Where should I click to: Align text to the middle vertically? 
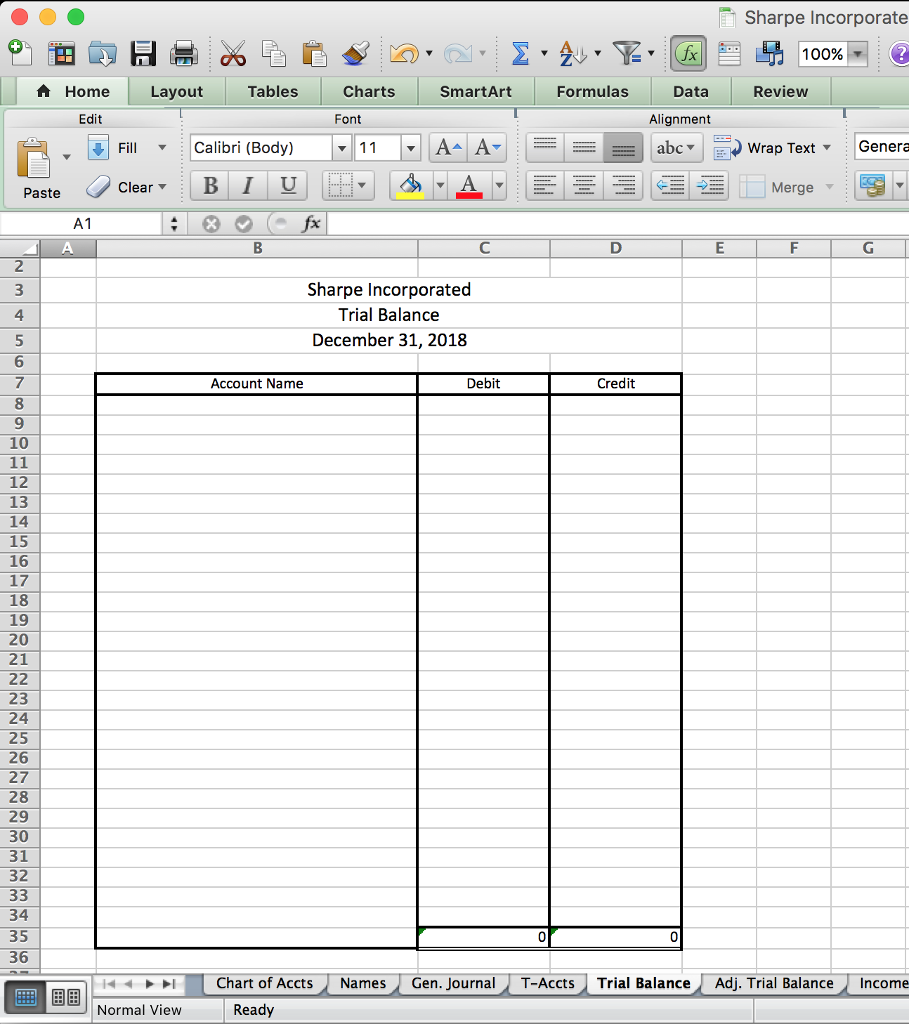click(x=584, y=148)
